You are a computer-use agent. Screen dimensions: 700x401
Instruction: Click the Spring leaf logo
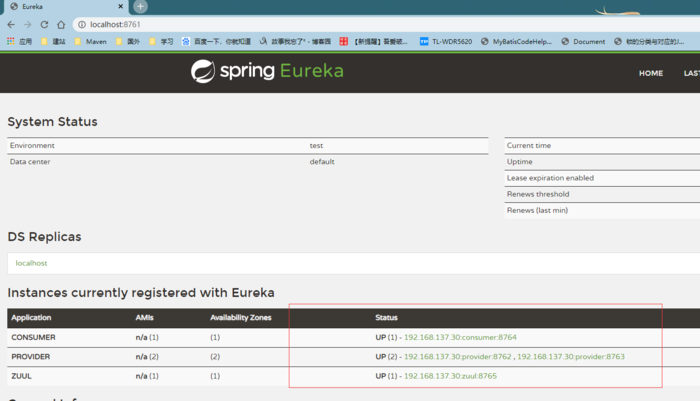pos(203,71)
